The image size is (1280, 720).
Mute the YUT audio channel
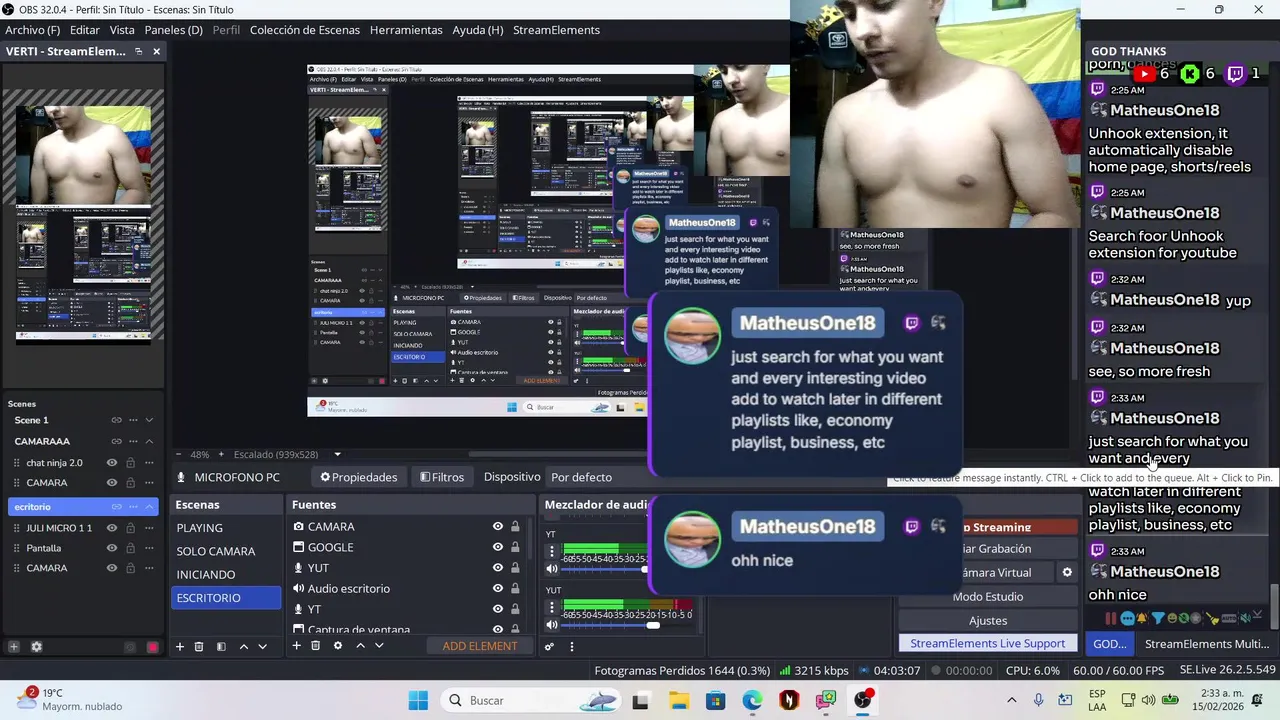click(551, 625)
